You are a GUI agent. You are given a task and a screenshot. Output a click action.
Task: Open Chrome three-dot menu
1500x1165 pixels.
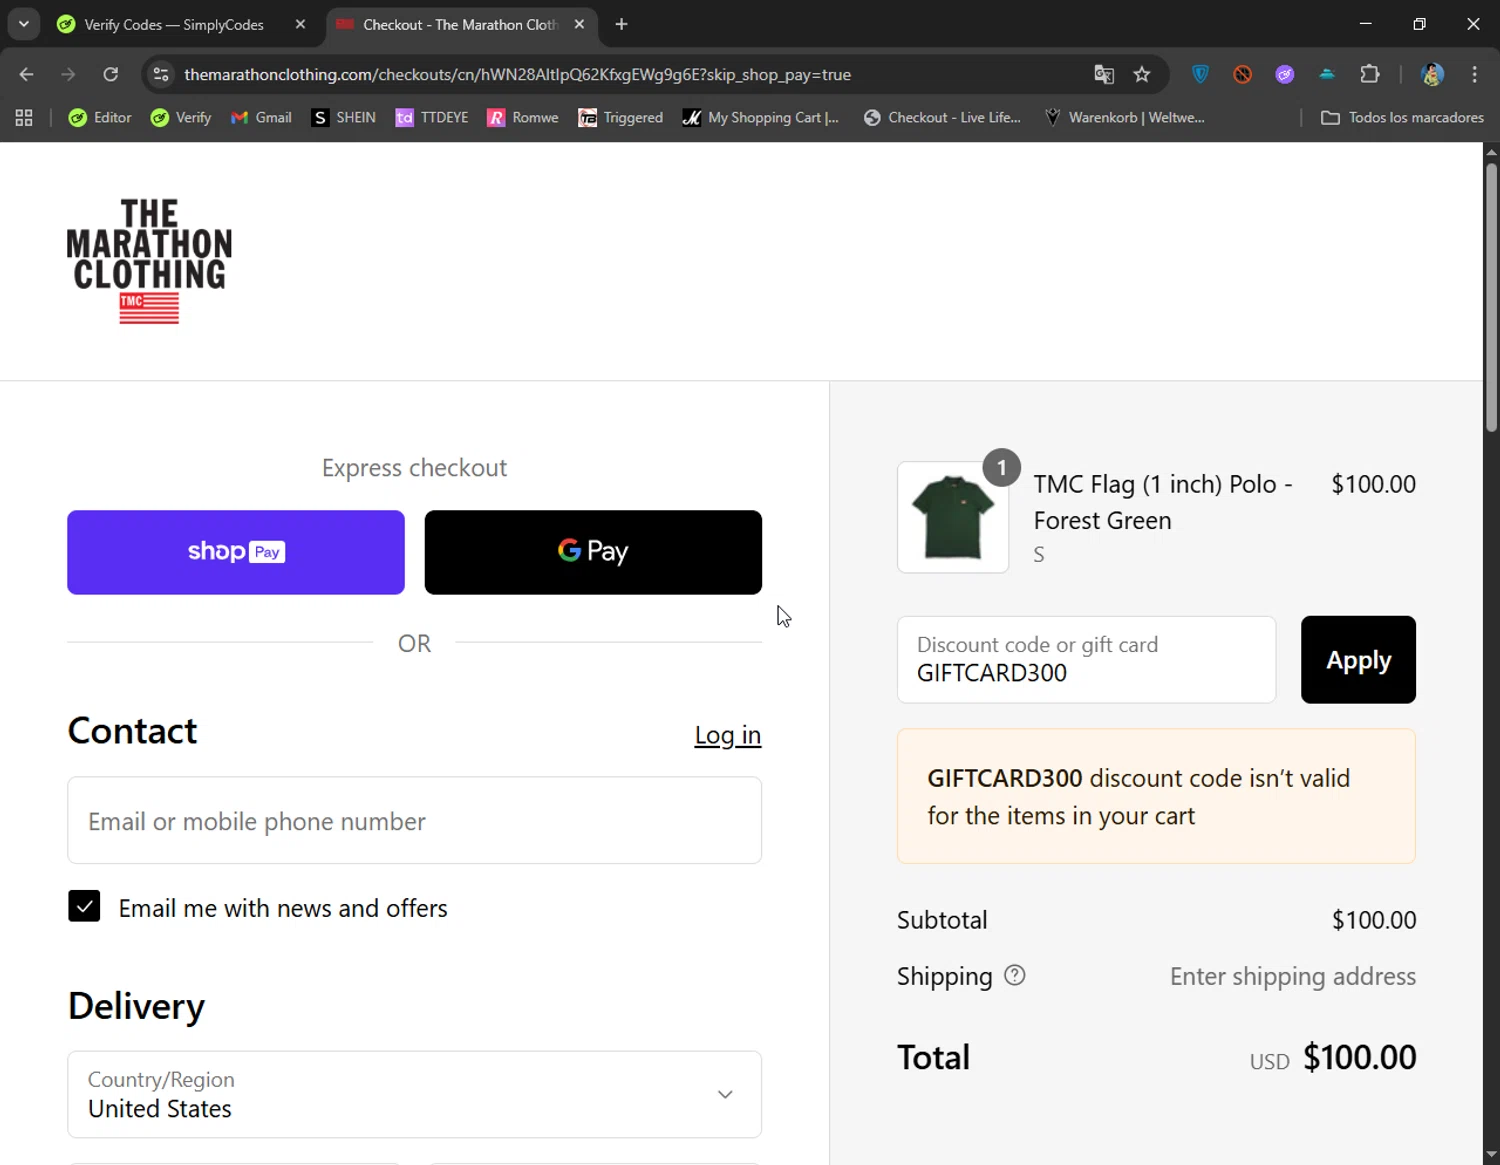tap(1474, 74)
